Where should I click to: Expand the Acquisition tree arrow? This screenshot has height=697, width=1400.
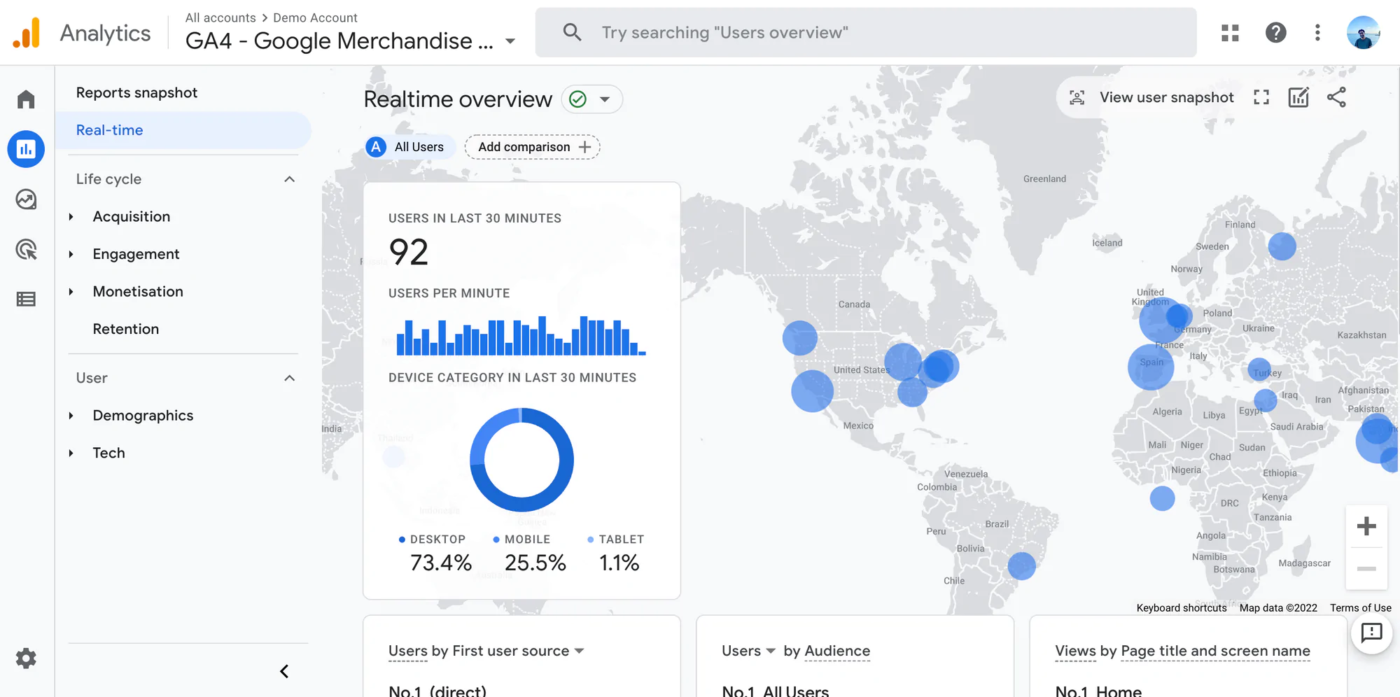click(x=71, y=217)
